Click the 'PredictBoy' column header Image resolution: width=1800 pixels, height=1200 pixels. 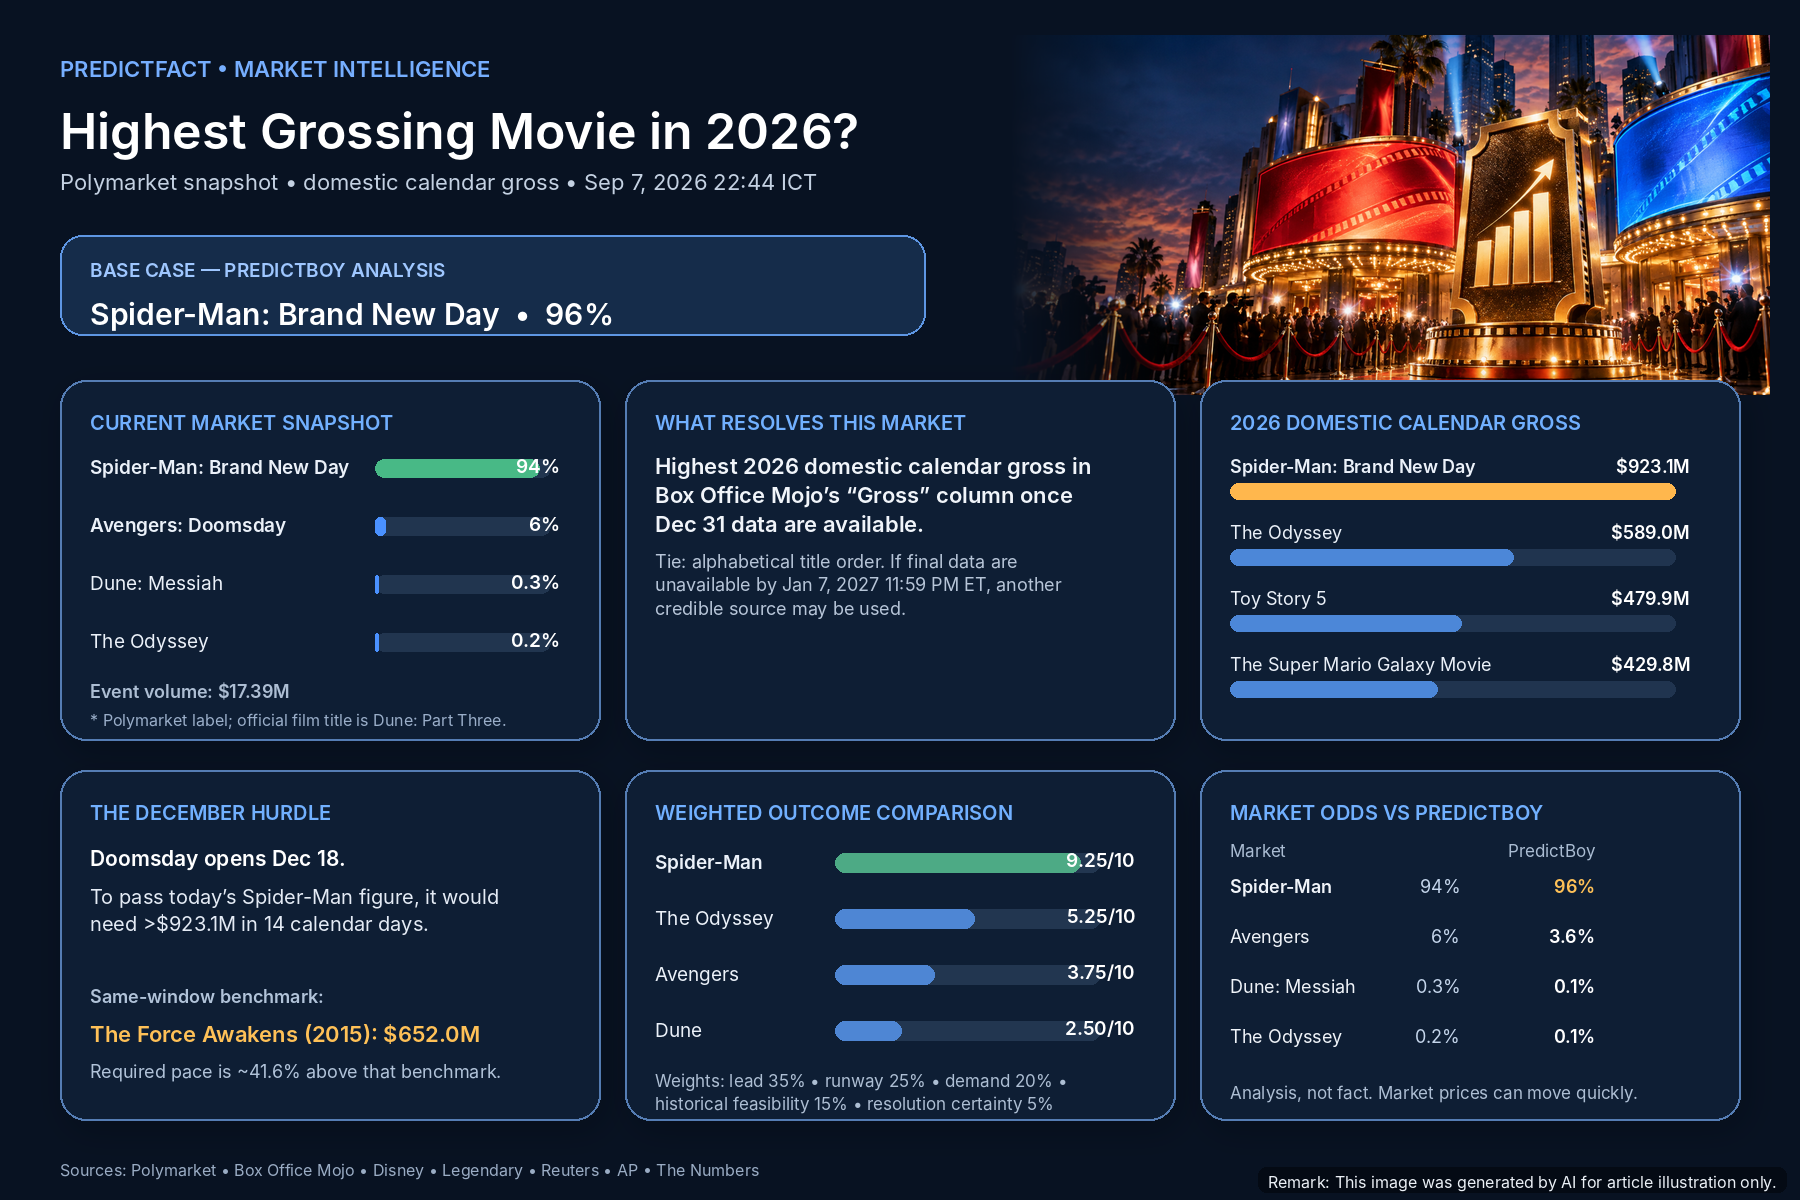coord(1551,851)
